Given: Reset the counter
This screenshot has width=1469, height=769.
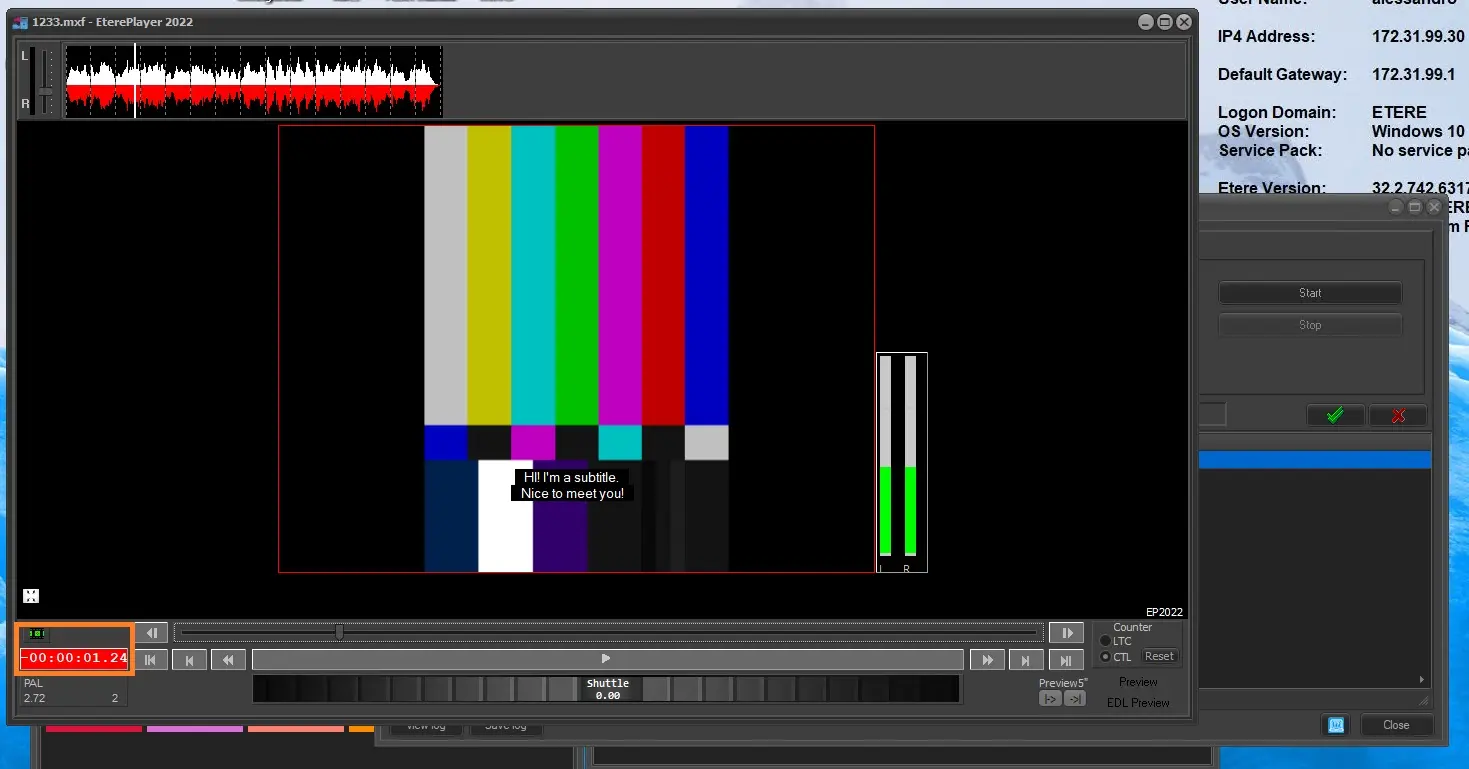Looking at the screenshot, I should [1159, 657].
